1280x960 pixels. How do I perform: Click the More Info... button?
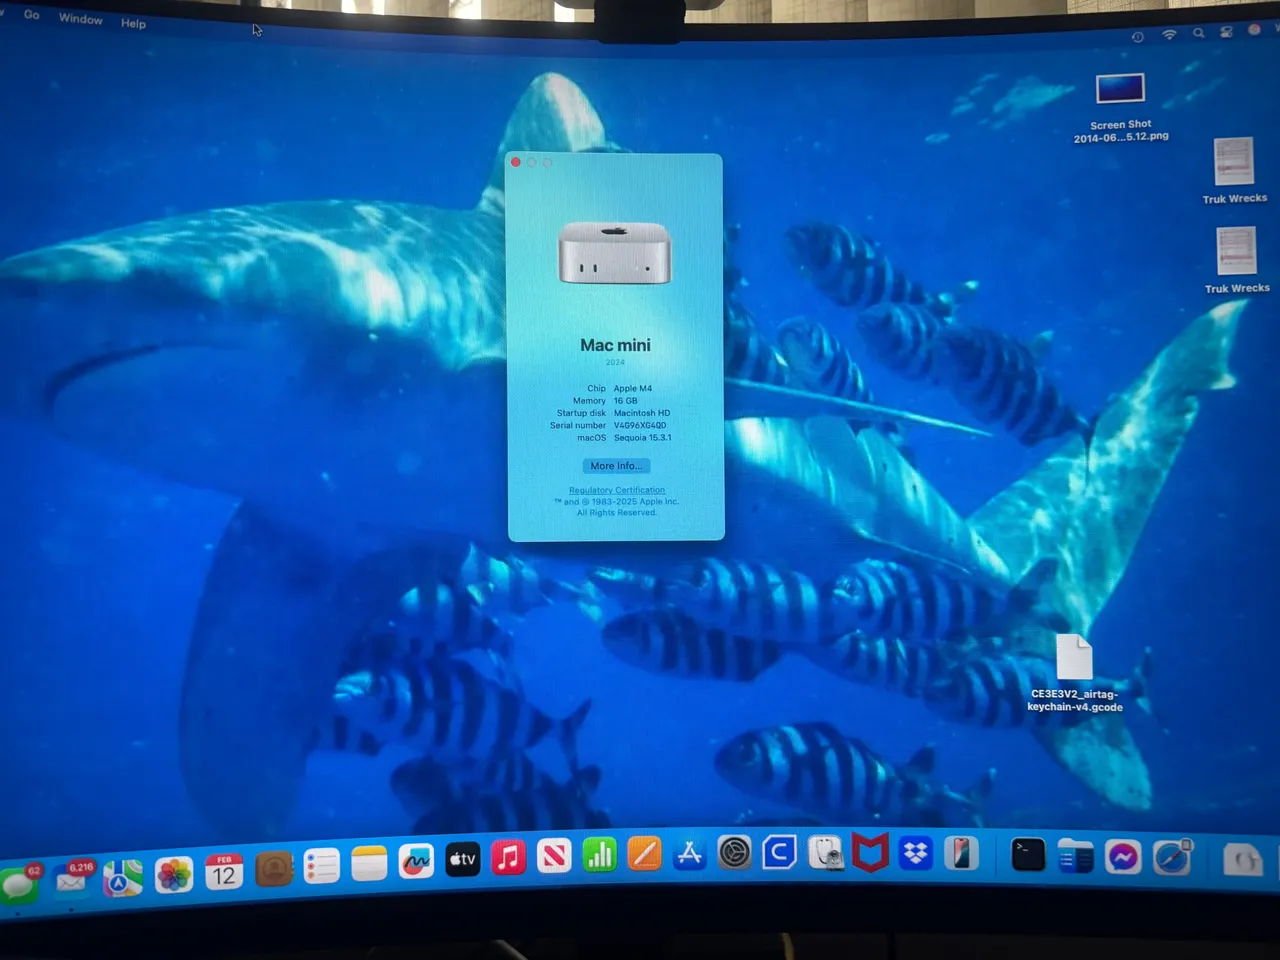(616, 466)
